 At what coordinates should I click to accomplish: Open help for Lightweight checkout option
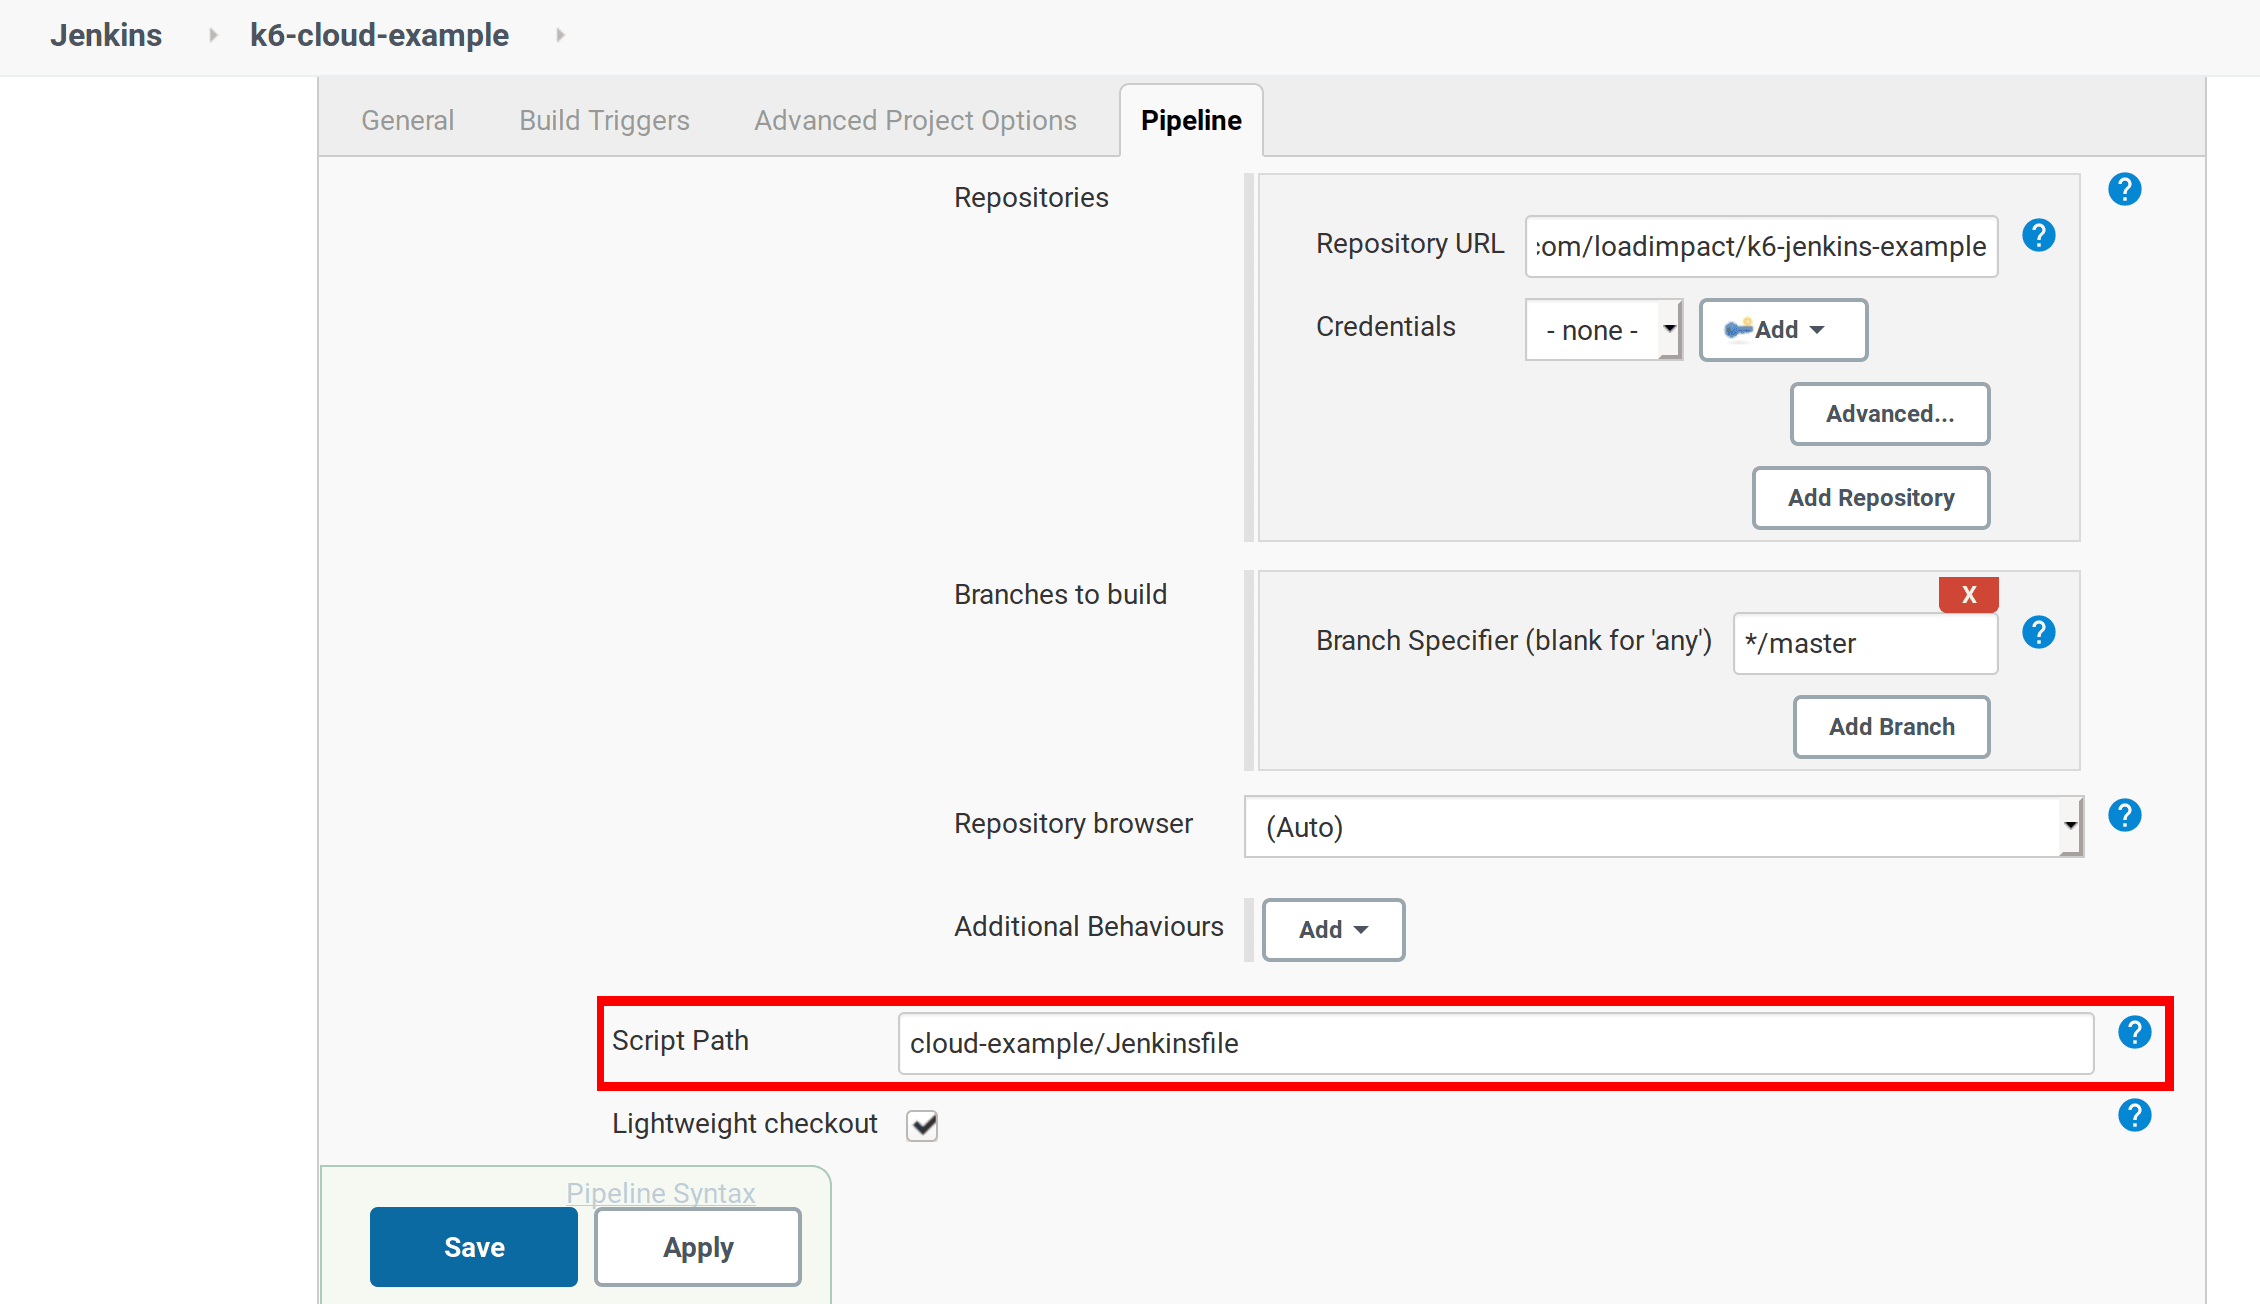pos(2135,1116)
